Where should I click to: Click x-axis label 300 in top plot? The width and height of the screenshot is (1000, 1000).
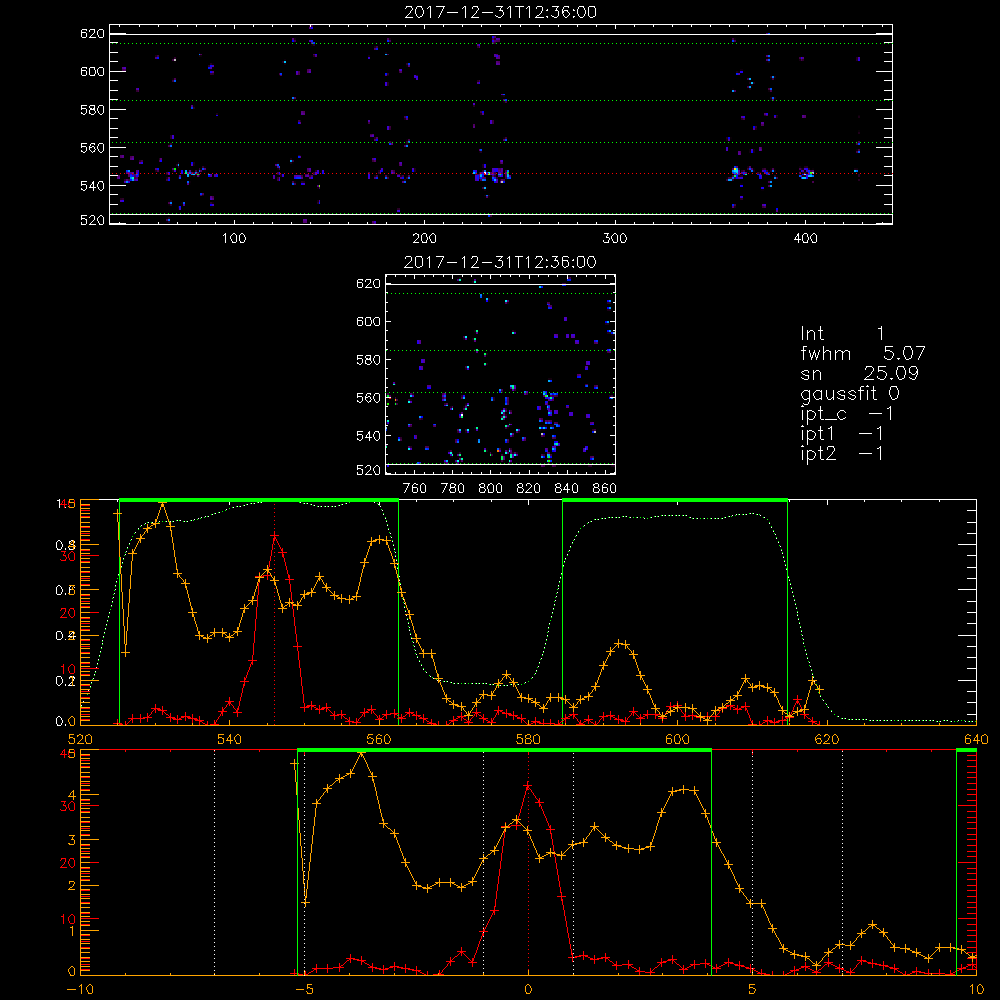[x=615, y=239]
